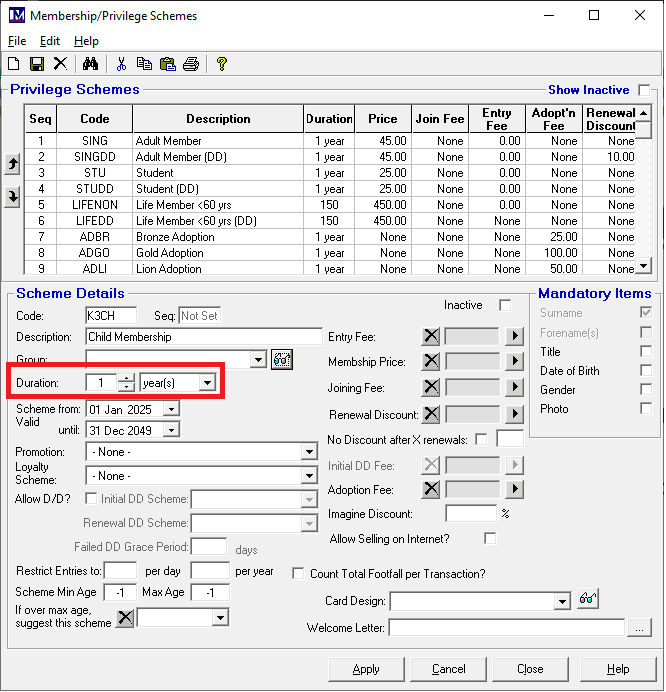Click glasses icon next to Card Design
The image size is (666, 692).
coord(589,600)
